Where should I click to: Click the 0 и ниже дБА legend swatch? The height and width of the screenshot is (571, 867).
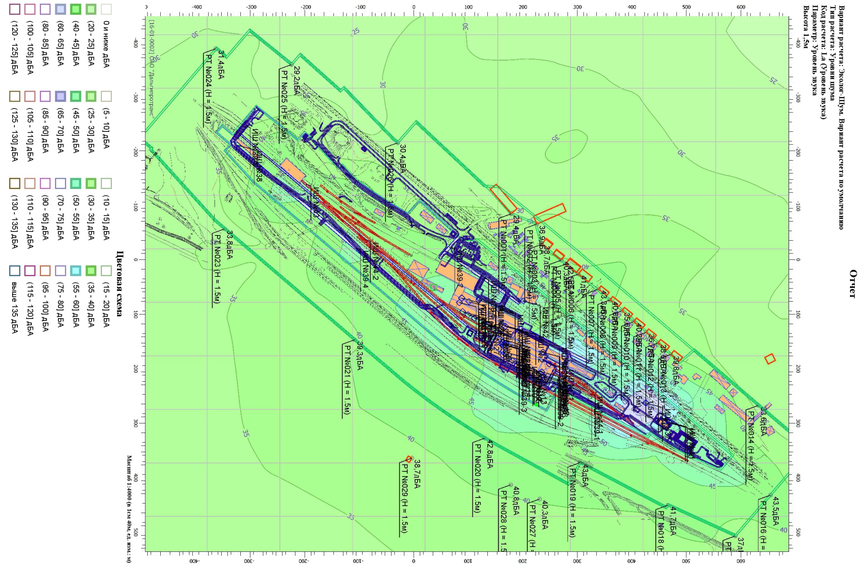(x=106, y=9)
